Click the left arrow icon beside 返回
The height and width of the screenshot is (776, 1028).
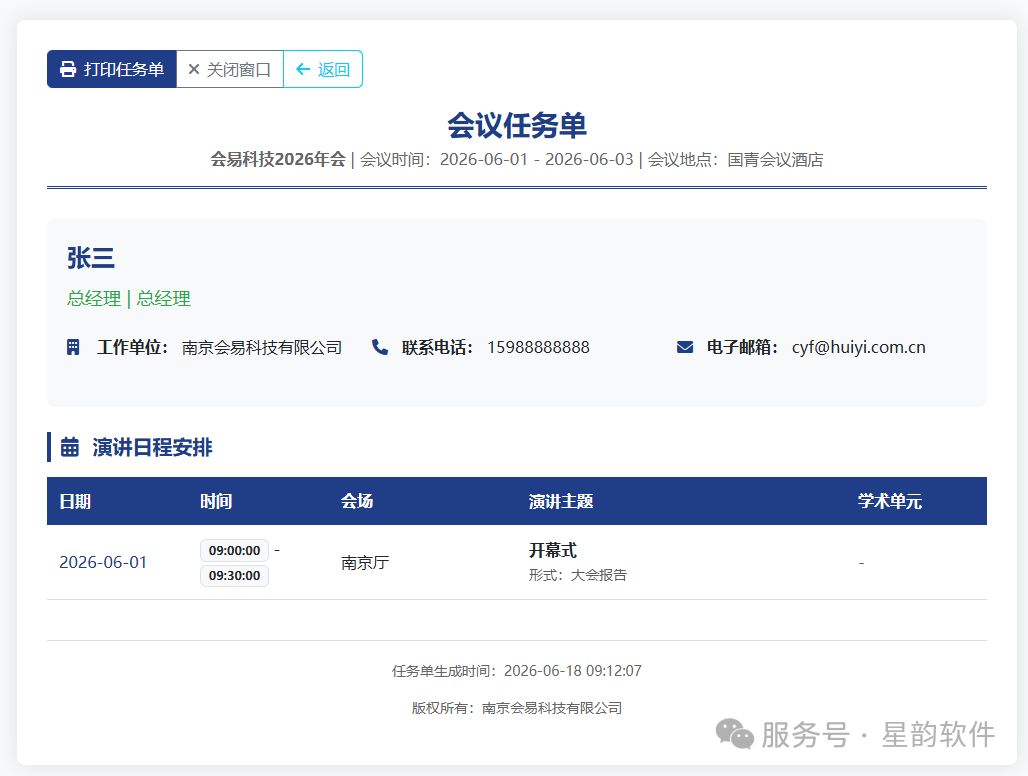pyautogui.click(x=303, y=69)
